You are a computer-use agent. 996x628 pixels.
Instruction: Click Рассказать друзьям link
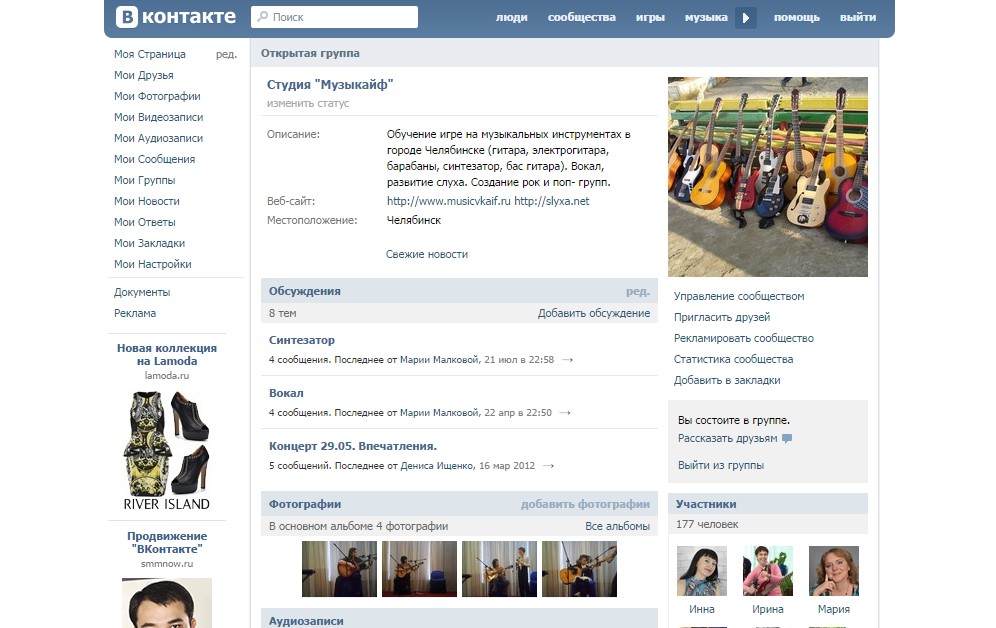(727, 438)
